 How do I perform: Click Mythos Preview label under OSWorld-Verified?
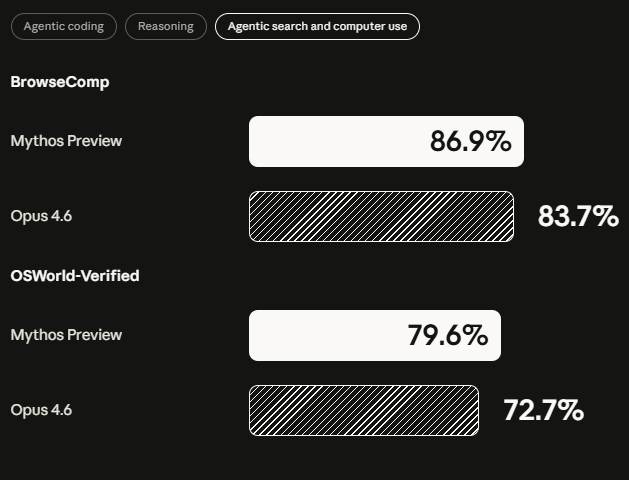(x=66, y=335)
